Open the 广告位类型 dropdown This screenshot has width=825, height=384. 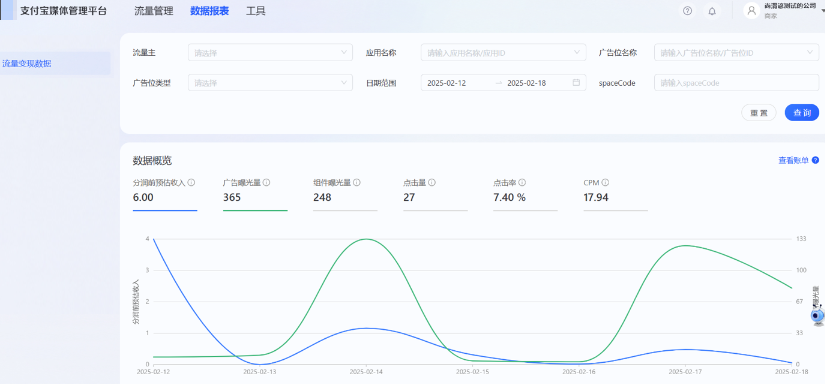(x=270, y=83)
